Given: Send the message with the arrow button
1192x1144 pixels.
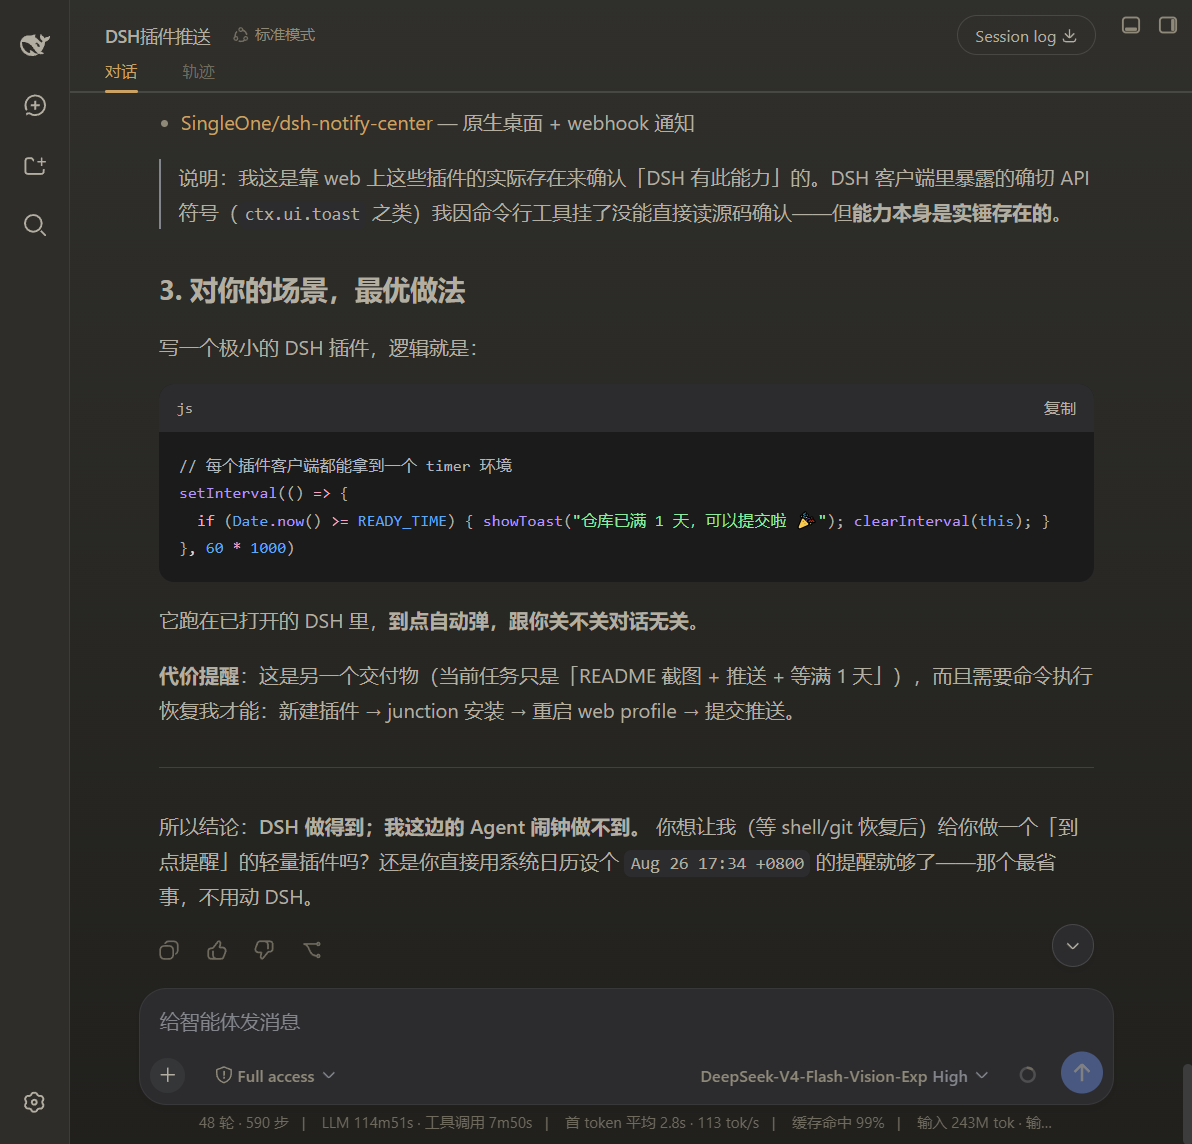Looking at the screenshot, I should click(x=1081, y=1073).
